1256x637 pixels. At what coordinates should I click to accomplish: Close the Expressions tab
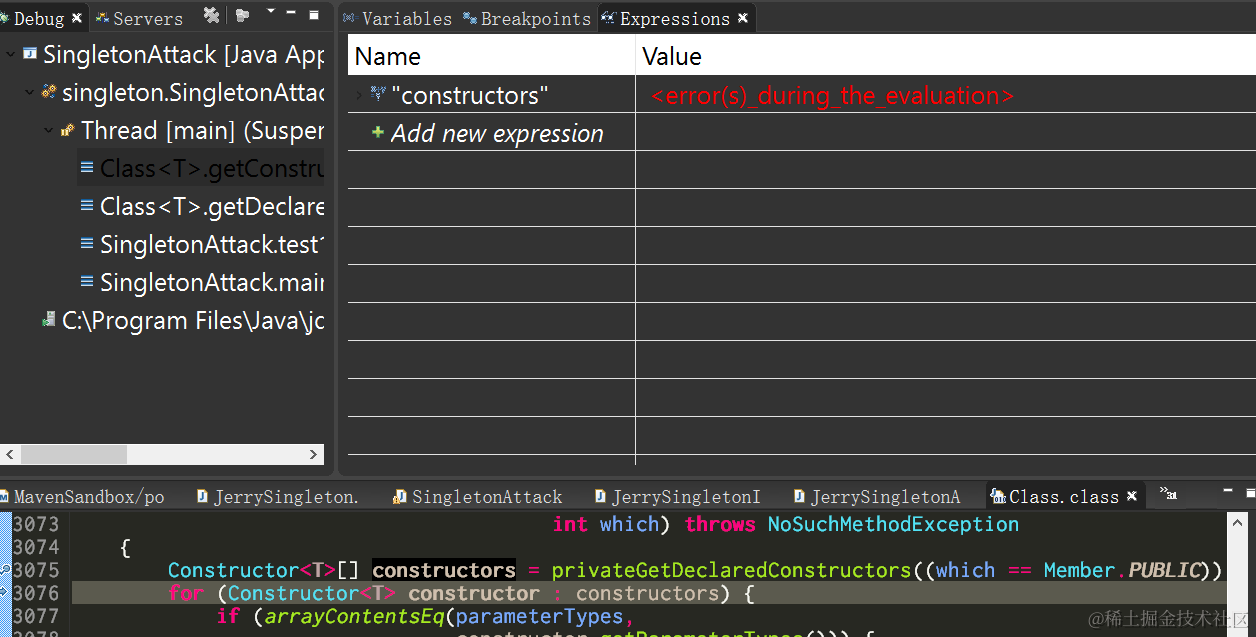pos(743,18)
